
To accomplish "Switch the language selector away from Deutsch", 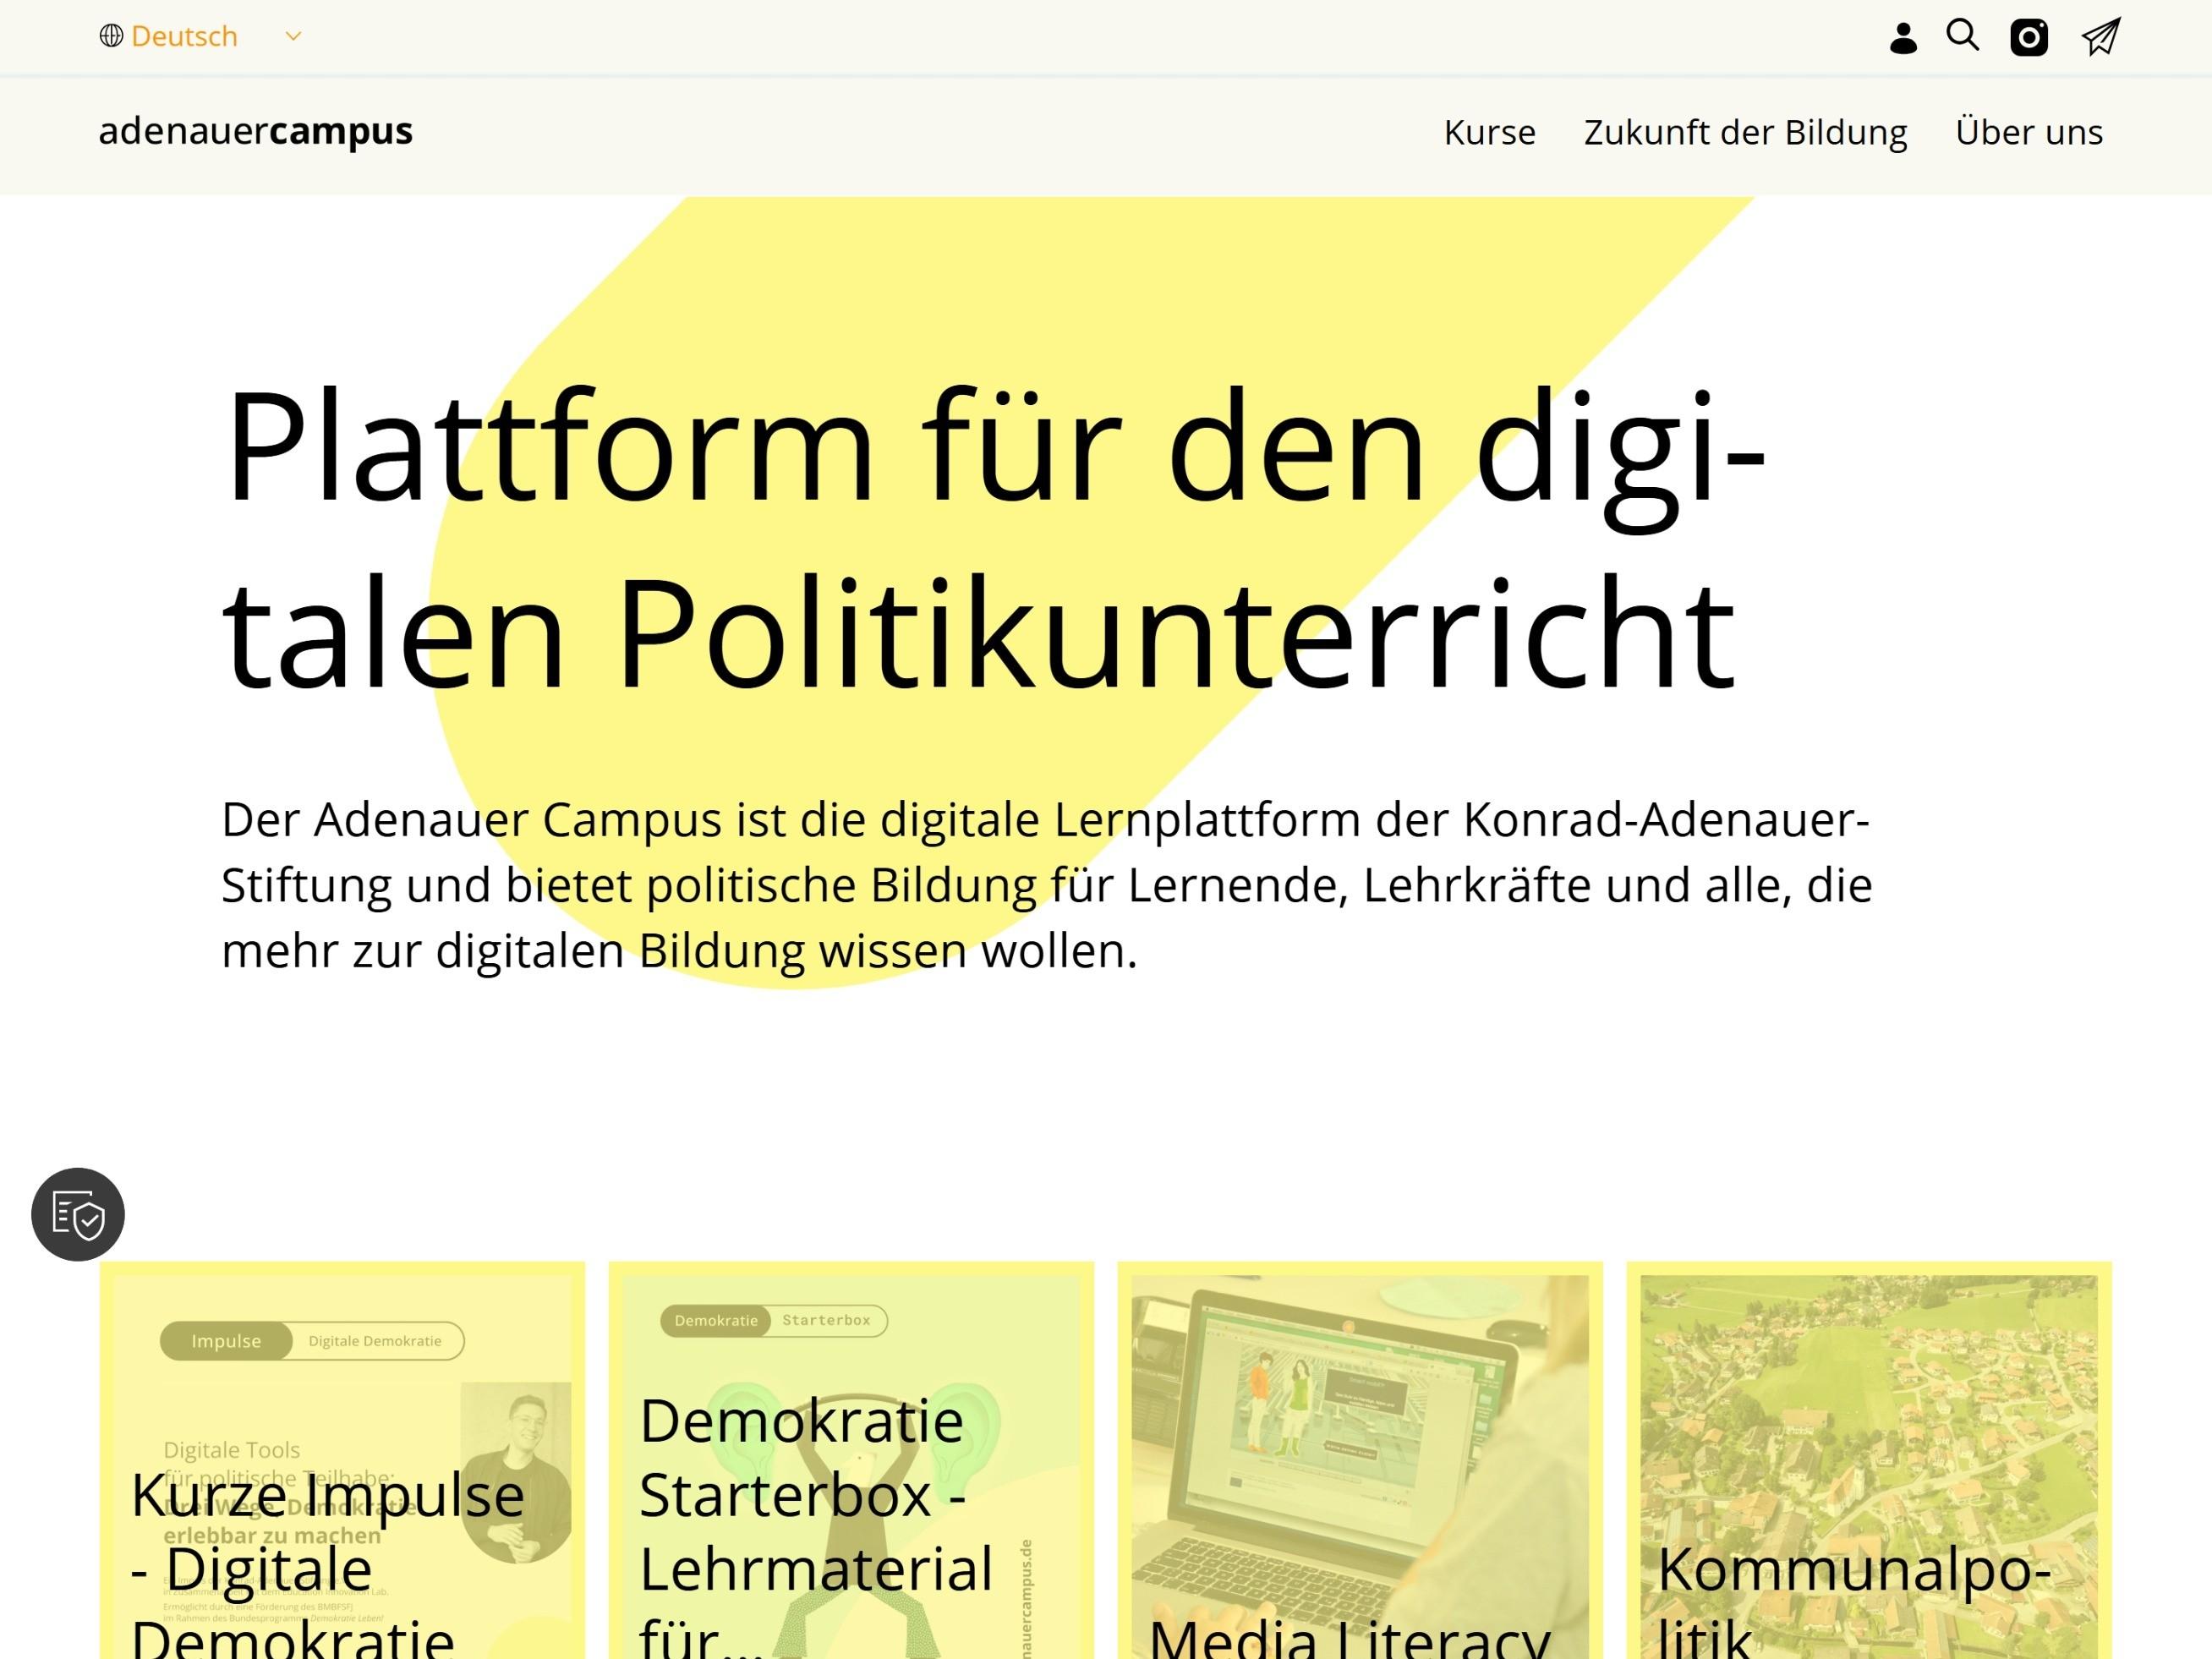I will pyautogui.click(x=186, y=36).
